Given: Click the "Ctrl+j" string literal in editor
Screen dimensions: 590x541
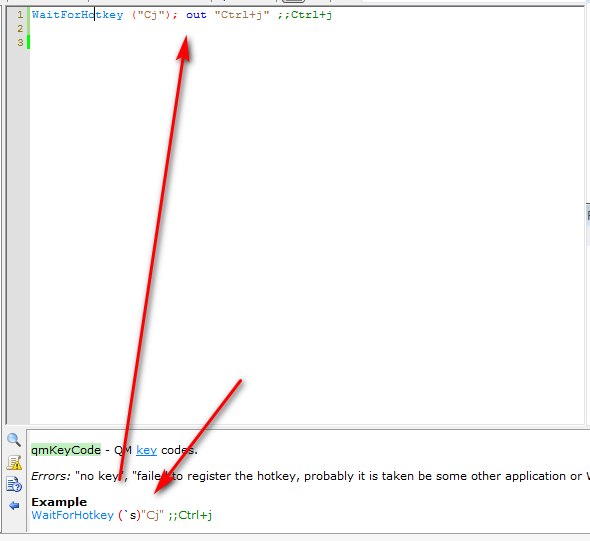Looking at the screenshot, I should pyautogui.click(x=242, y=15).
